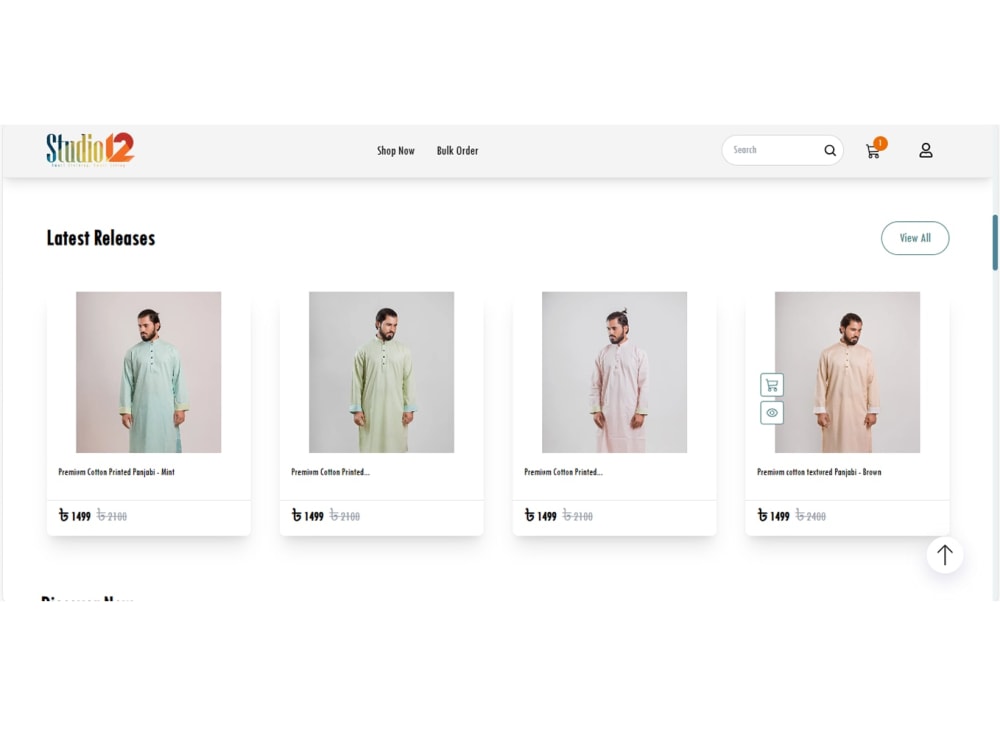Quick view the Brown Panjabi eye icon
Viewport: 1000px width, 750px height.
click(x=772, y=413)
